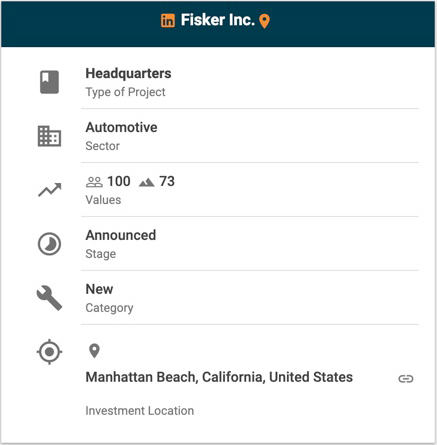Open the chain link icon beside location
This screenshot has width=437, height=445.
[406, 379]
